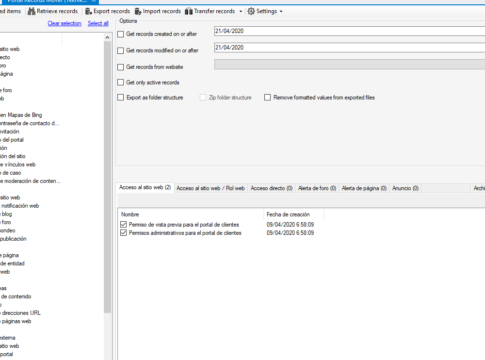
Task: Click the modified on or after date field
Action: point(349,48)
